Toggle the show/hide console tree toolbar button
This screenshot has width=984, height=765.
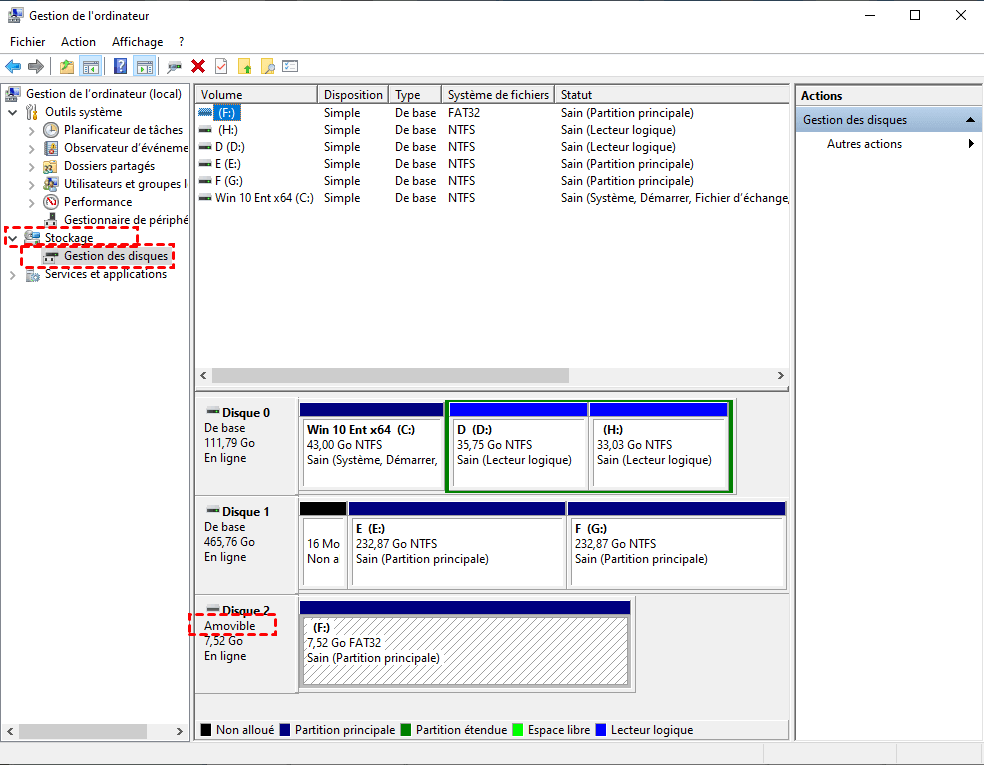pos(90,66)
